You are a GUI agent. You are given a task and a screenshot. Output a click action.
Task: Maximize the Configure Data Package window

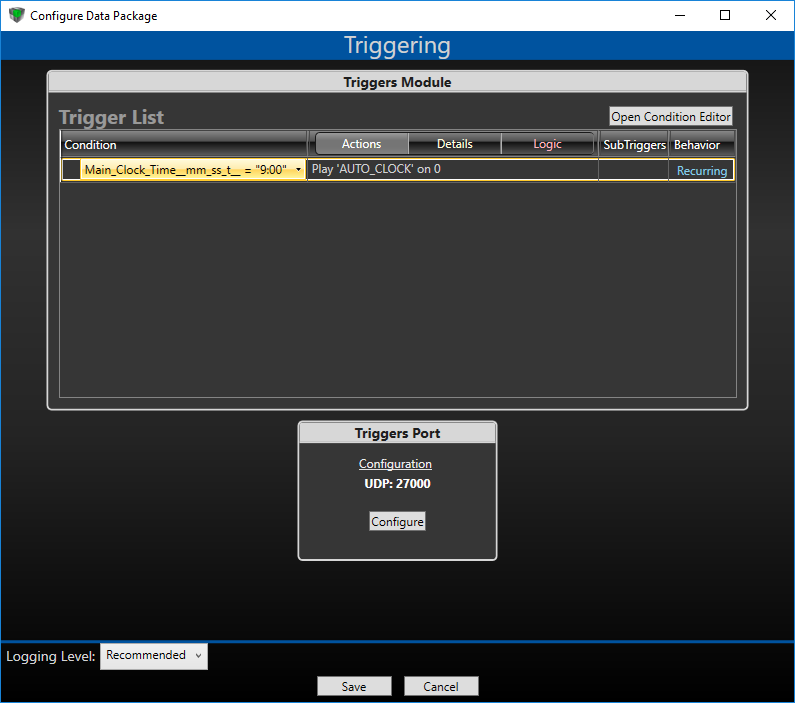click(x=725, y=15)
